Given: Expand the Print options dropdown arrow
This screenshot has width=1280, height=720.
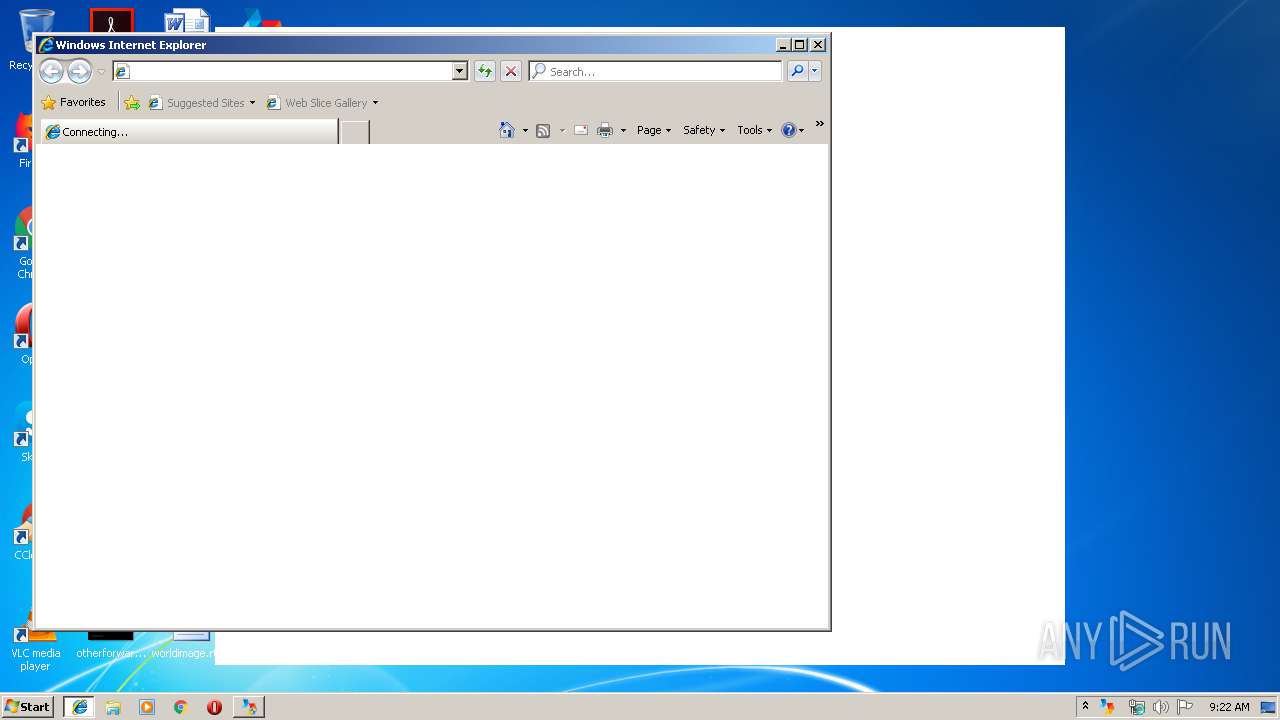Looking at the screenshot, I should tap(623, 130).
